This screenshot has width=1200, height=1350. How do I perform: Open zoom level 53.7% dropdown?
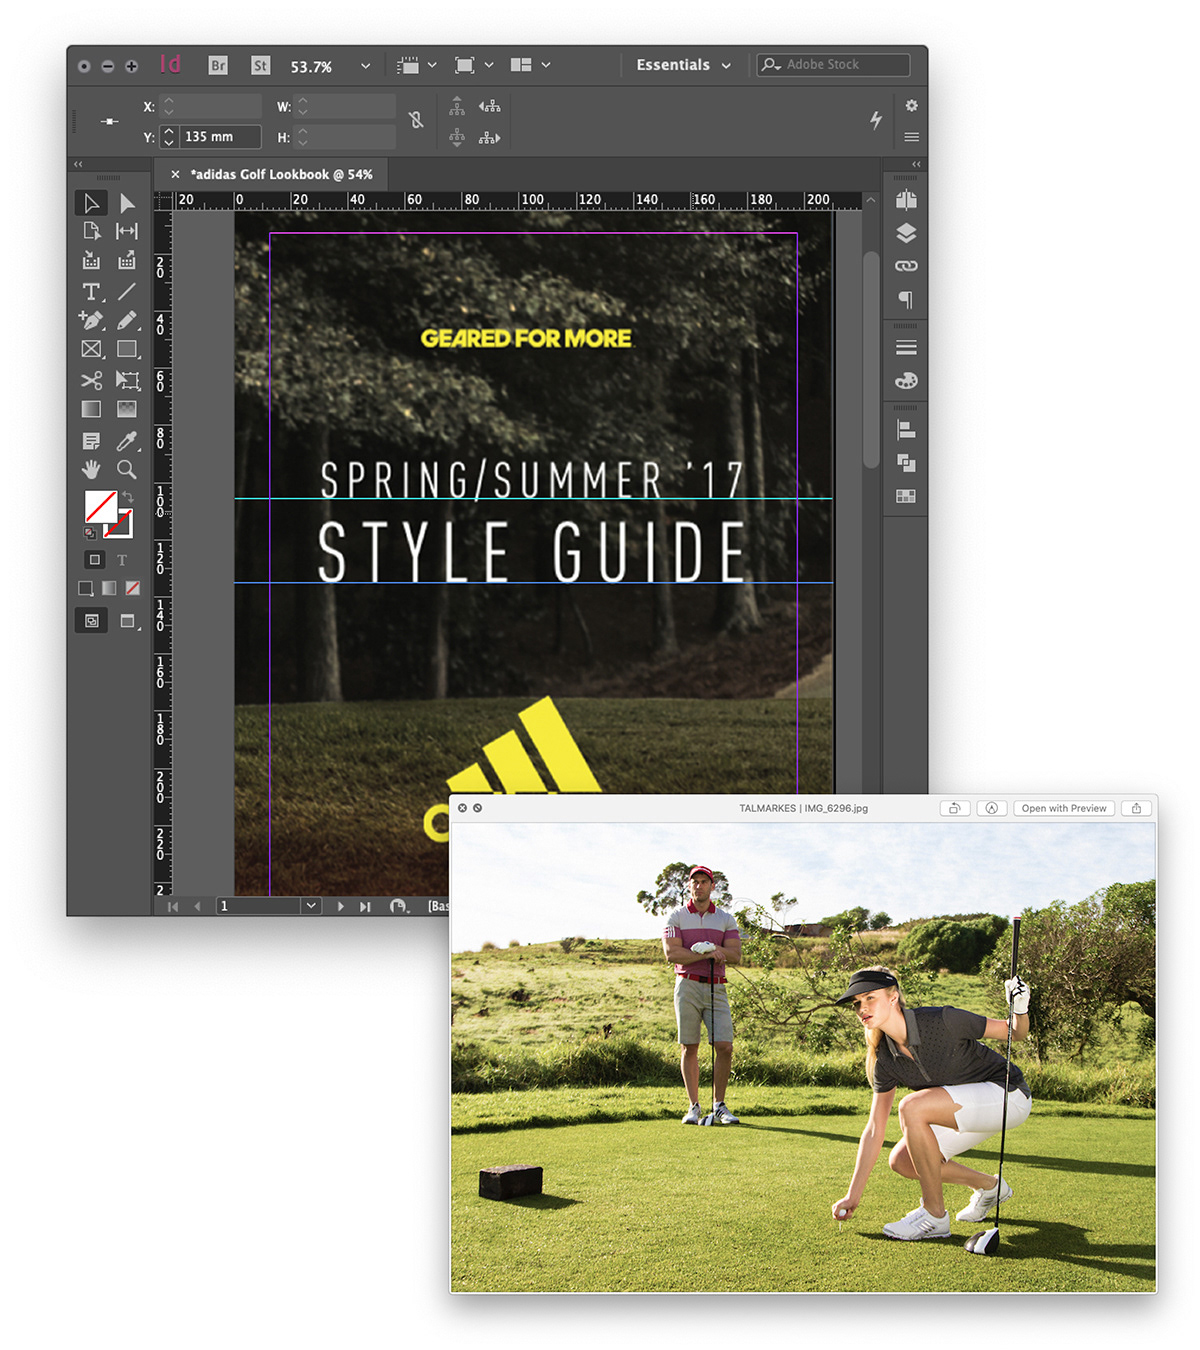pyautogui.click(x=366, y=66)
